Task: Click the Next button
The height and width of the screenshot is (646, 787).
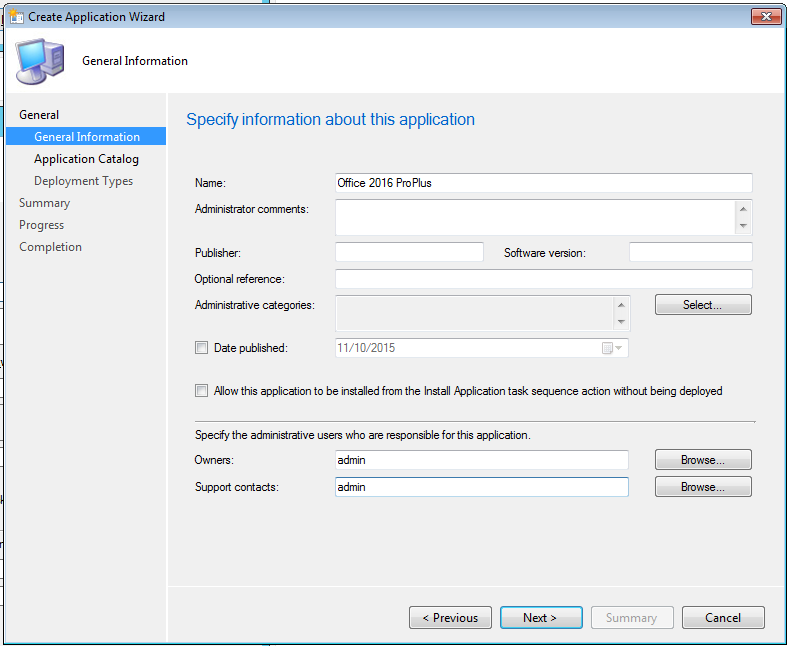Action: point(541,617)
